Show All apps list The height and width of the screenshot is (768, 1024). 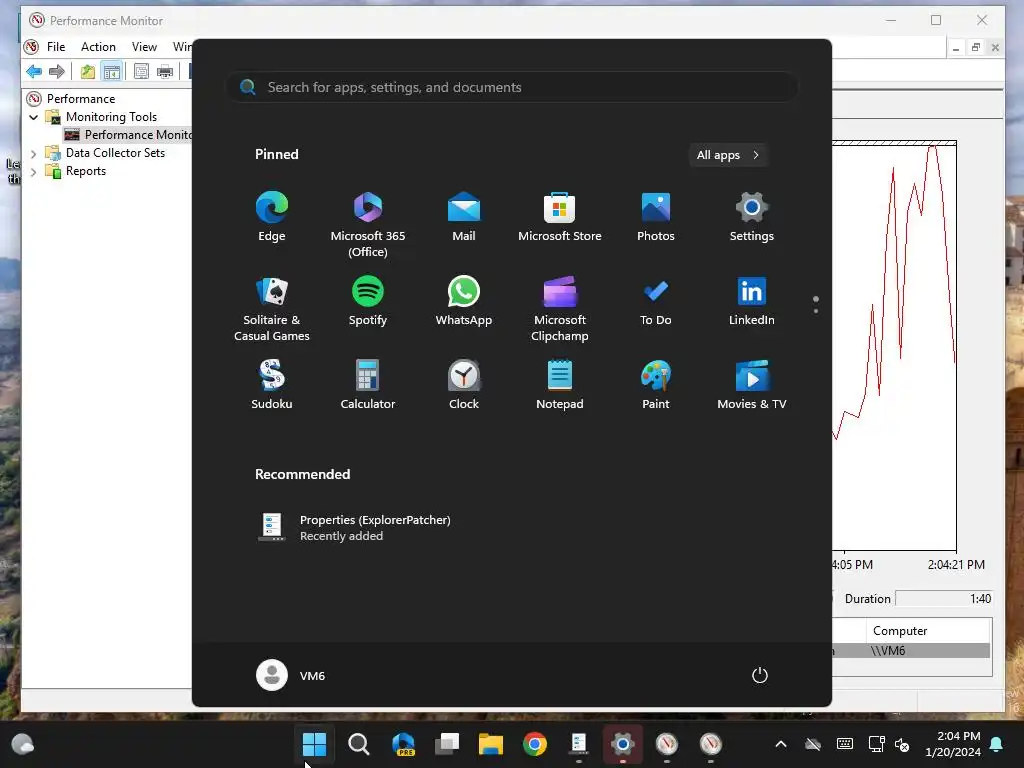point(728,155)
